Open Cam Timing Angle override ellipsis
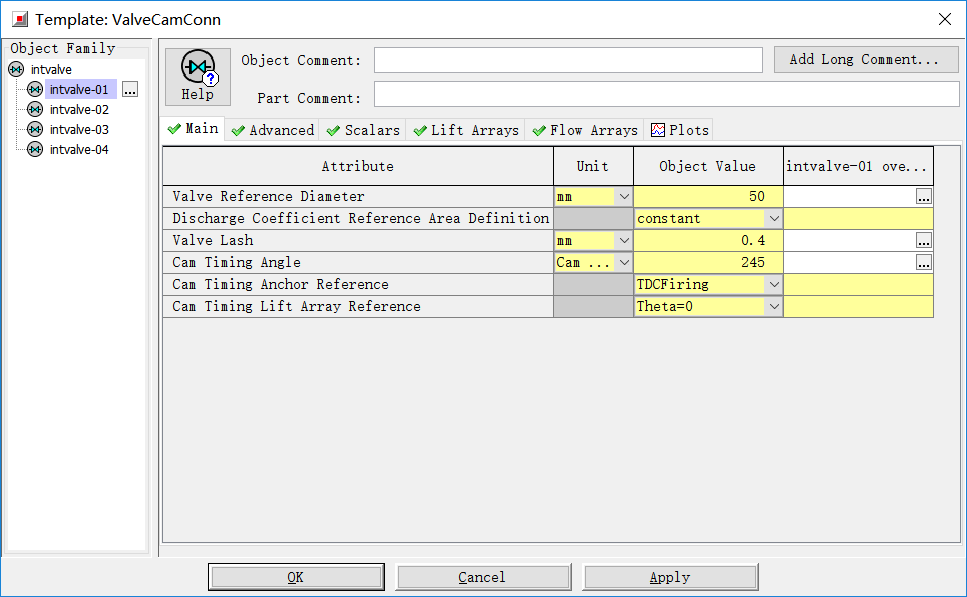This screenshot has height=597, width=967. (923, 263)
